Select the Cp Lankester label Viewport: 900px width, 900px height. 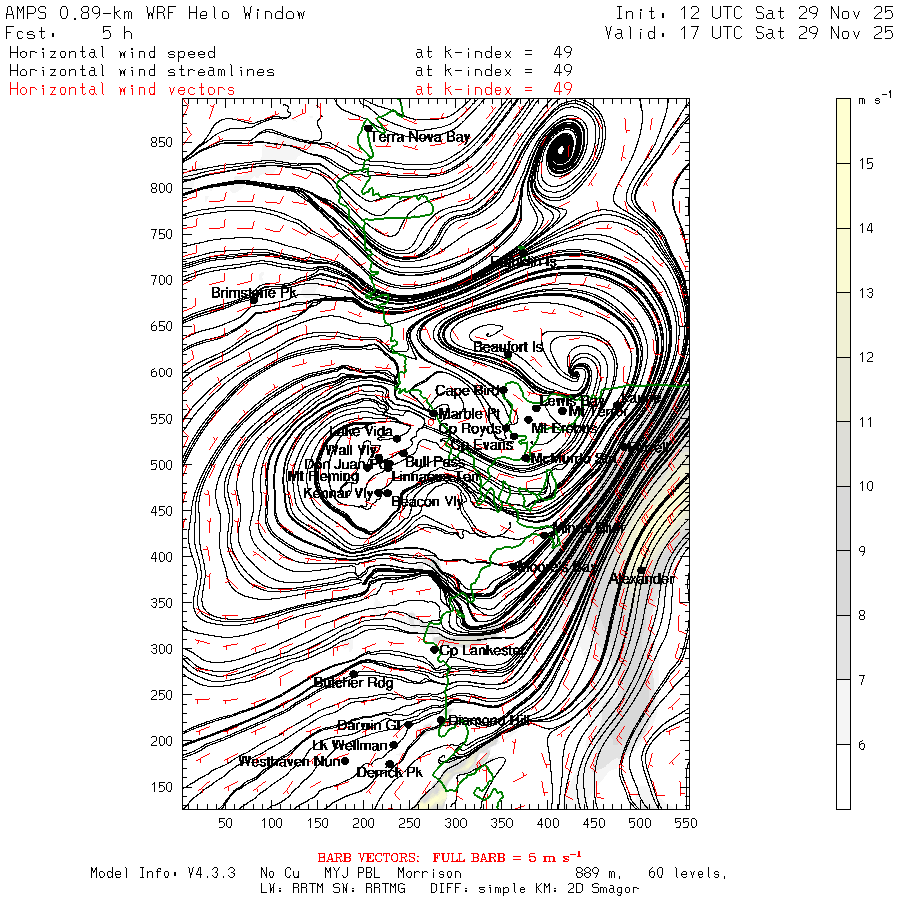coord(482,650)
